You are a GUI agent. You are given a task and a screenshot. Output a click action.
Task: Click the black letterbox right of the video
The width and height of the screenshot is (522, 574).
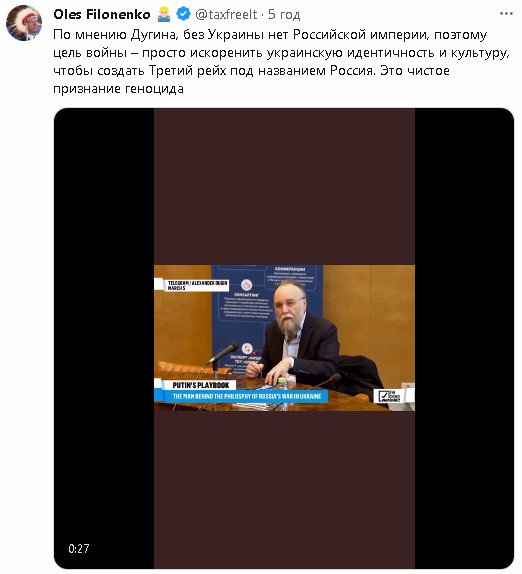click(x=464, y=338)
